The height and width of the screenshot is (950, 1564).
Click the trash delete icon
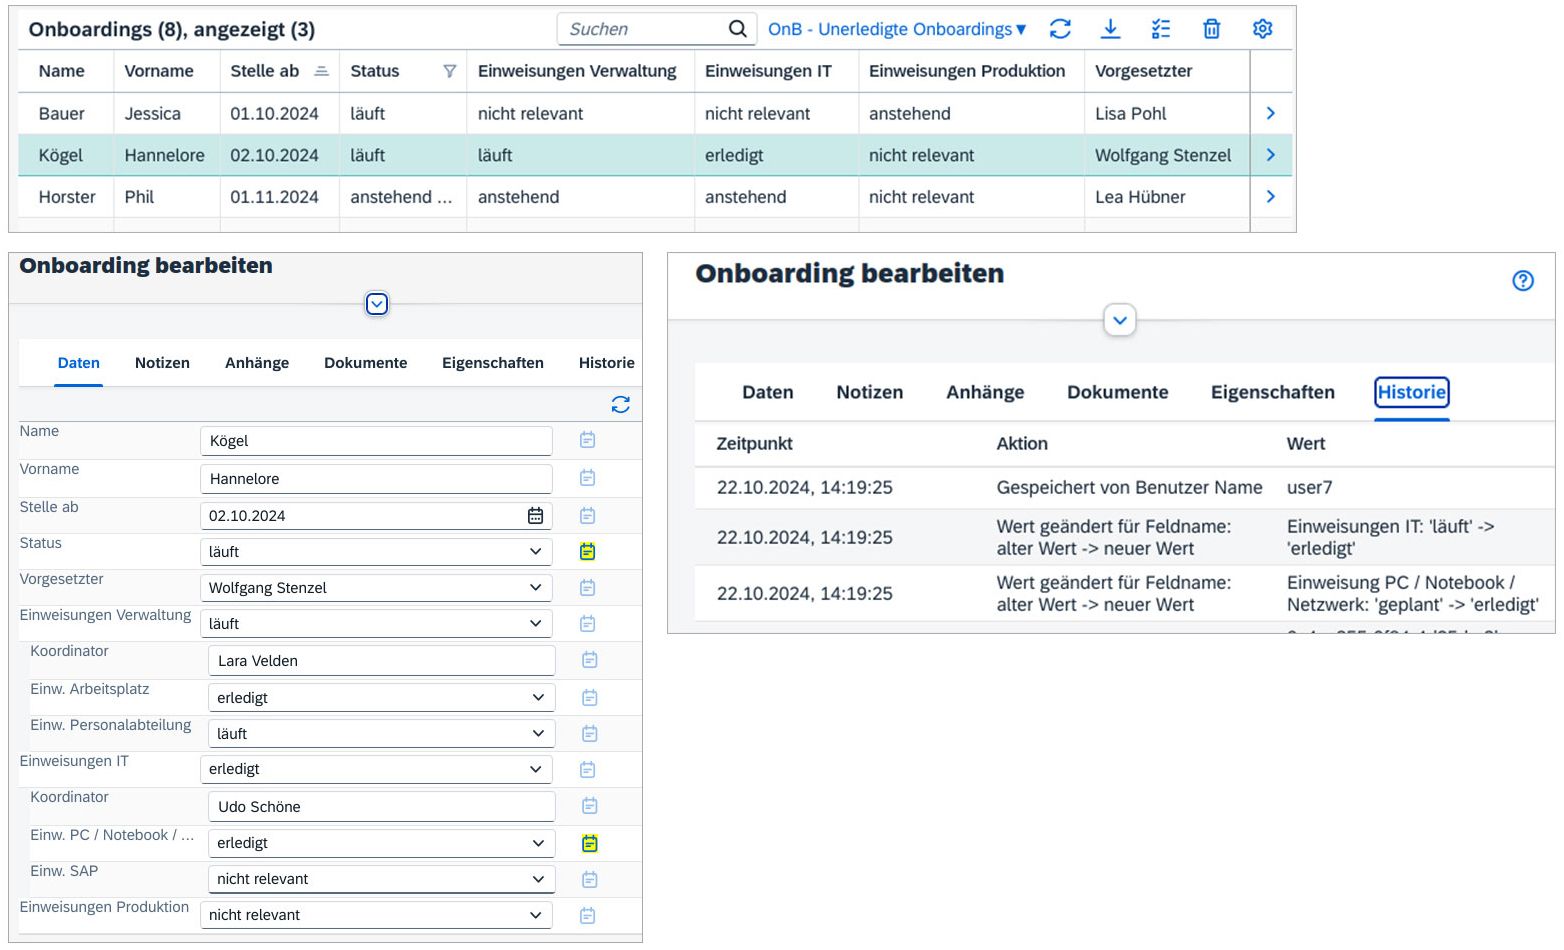tap(1211, 29)
